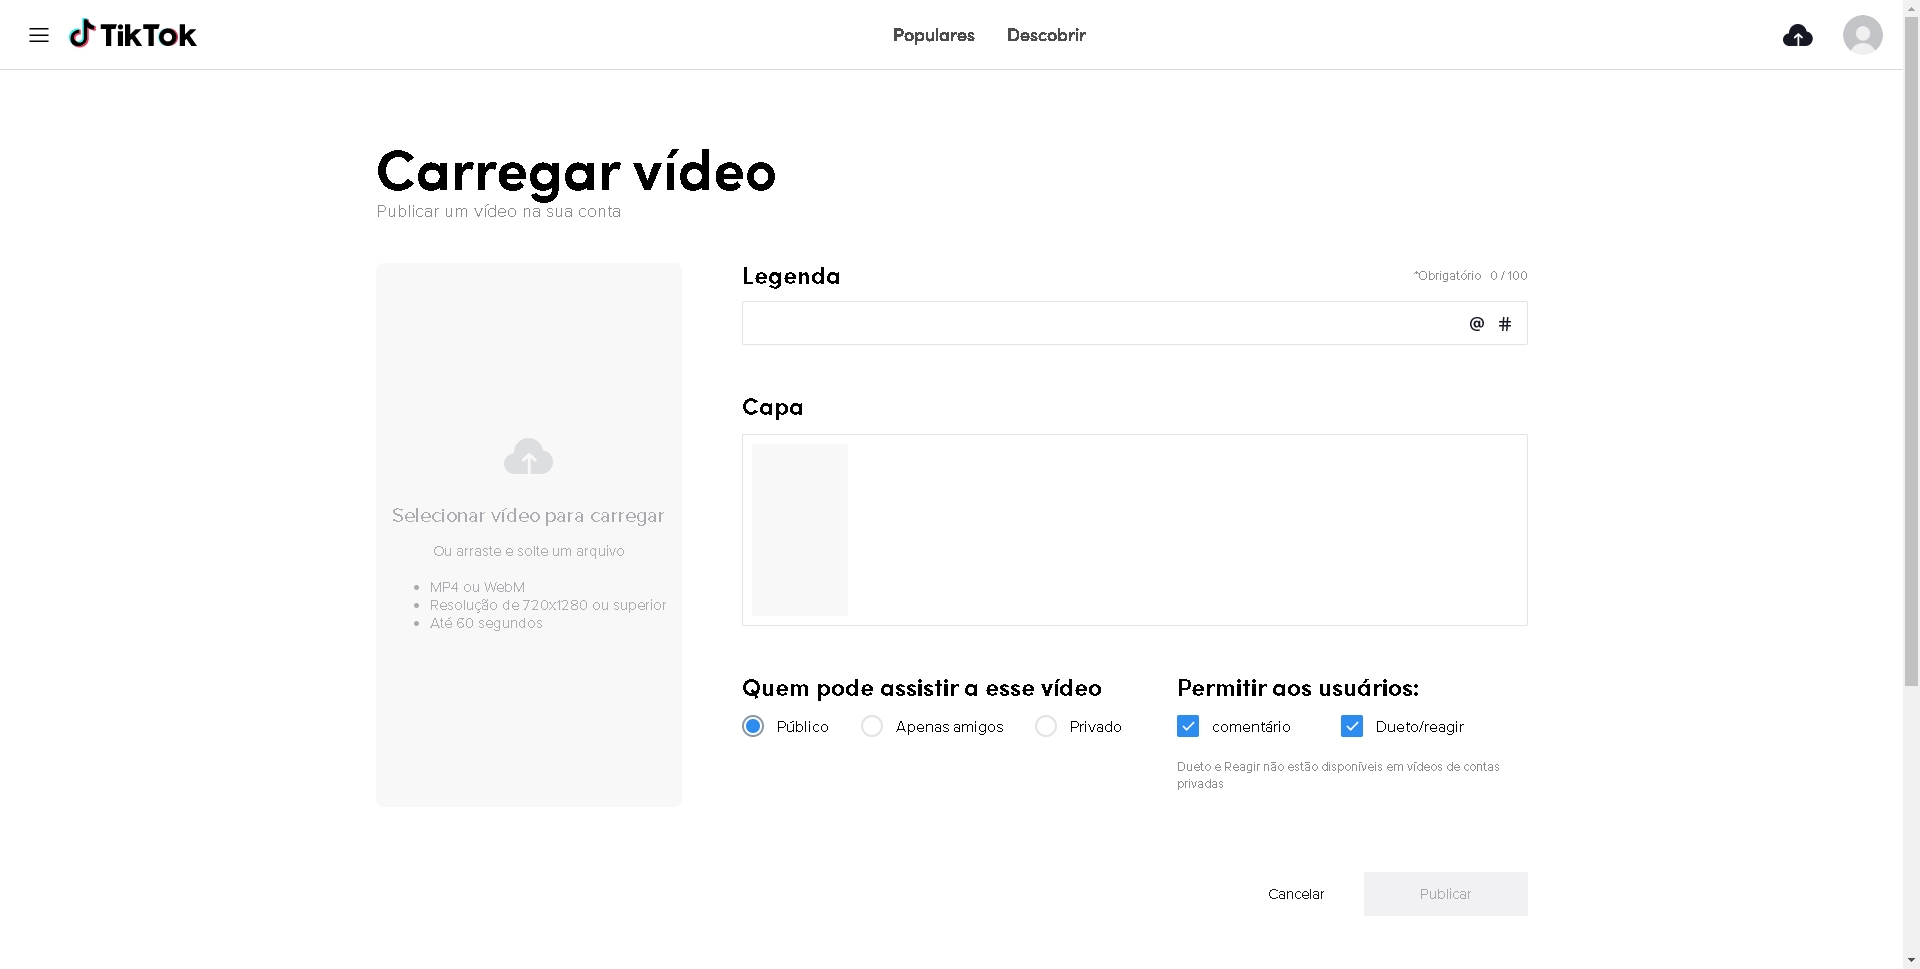Uncheck the comentário checkbox
The height and width of the screenshot is (969, 1920).
tap(1188, 726)
